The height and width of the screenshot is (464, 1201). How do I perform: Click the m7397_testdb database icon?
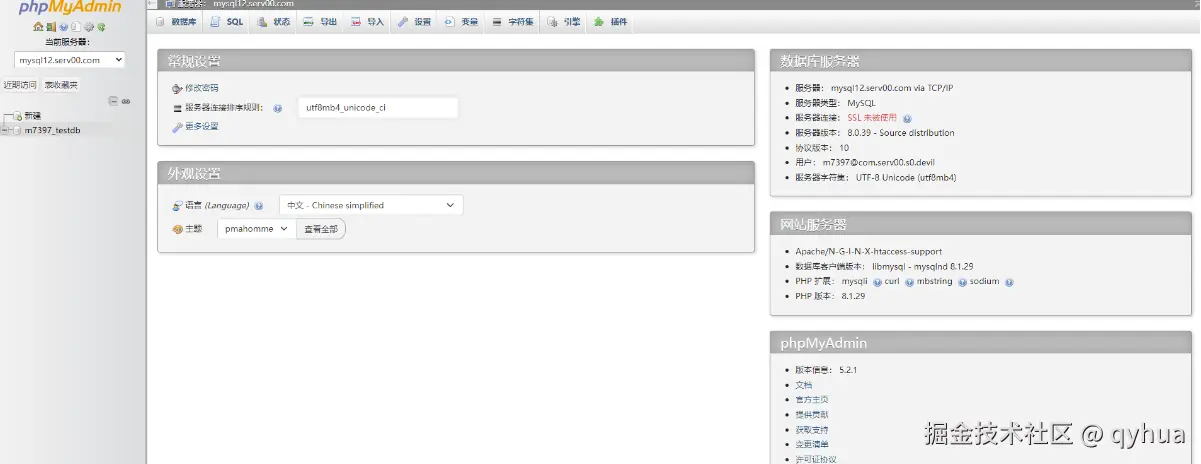(17, 130)
